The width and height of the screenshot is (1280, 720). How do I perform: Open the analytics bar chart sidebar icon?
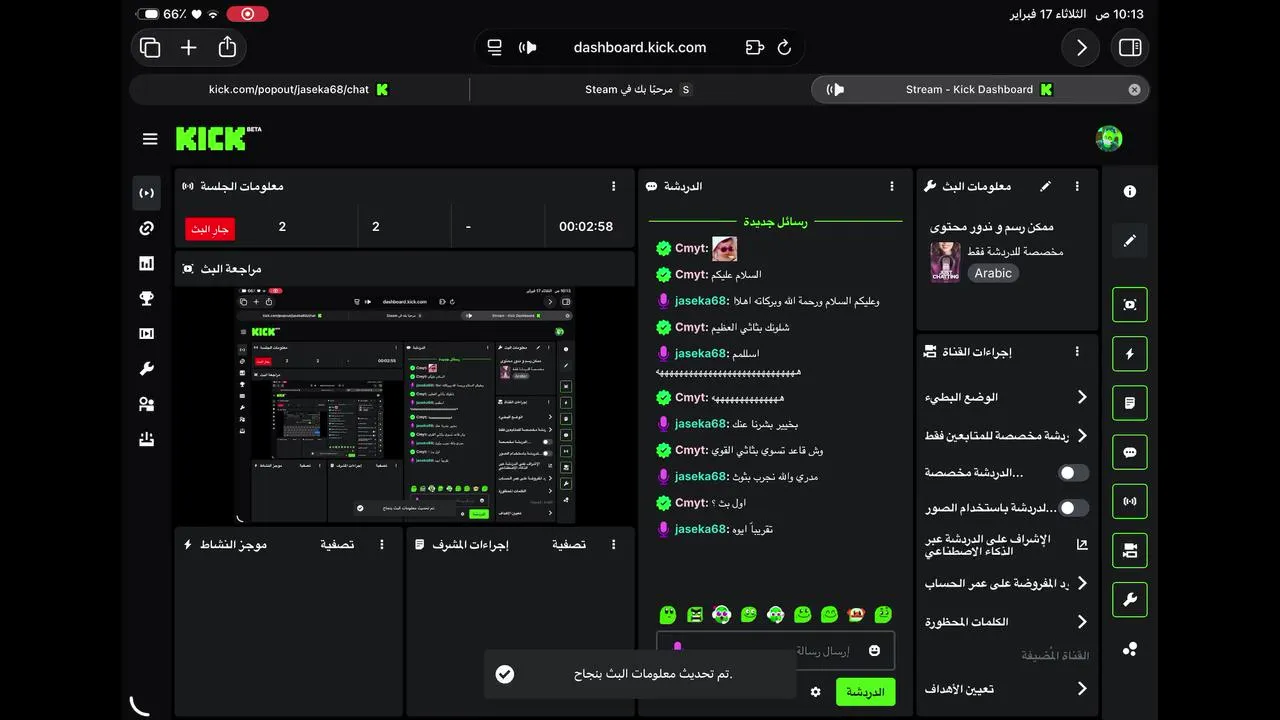[146, 263]
